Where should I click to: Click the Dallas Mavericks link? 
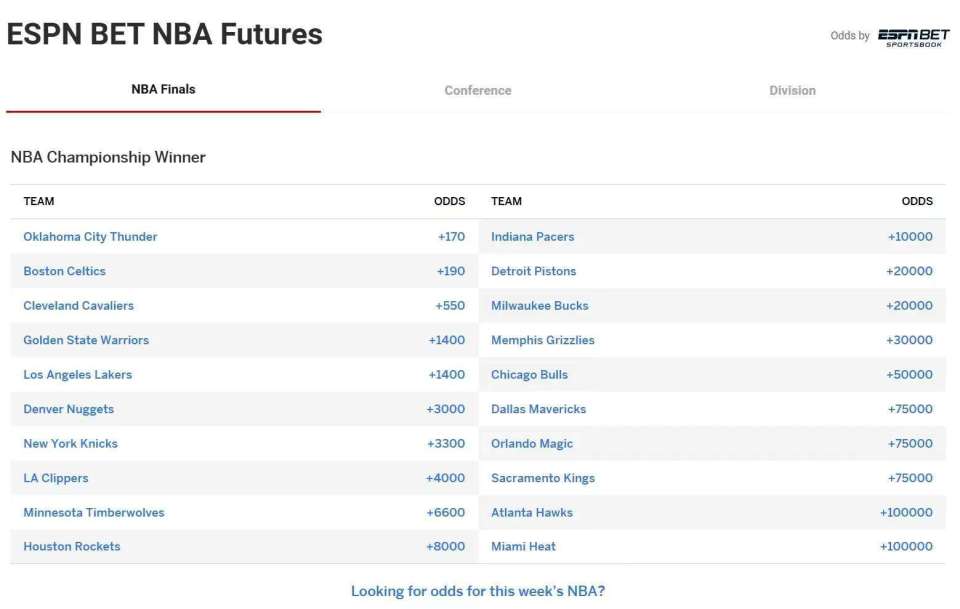click(x=538, y=409)
